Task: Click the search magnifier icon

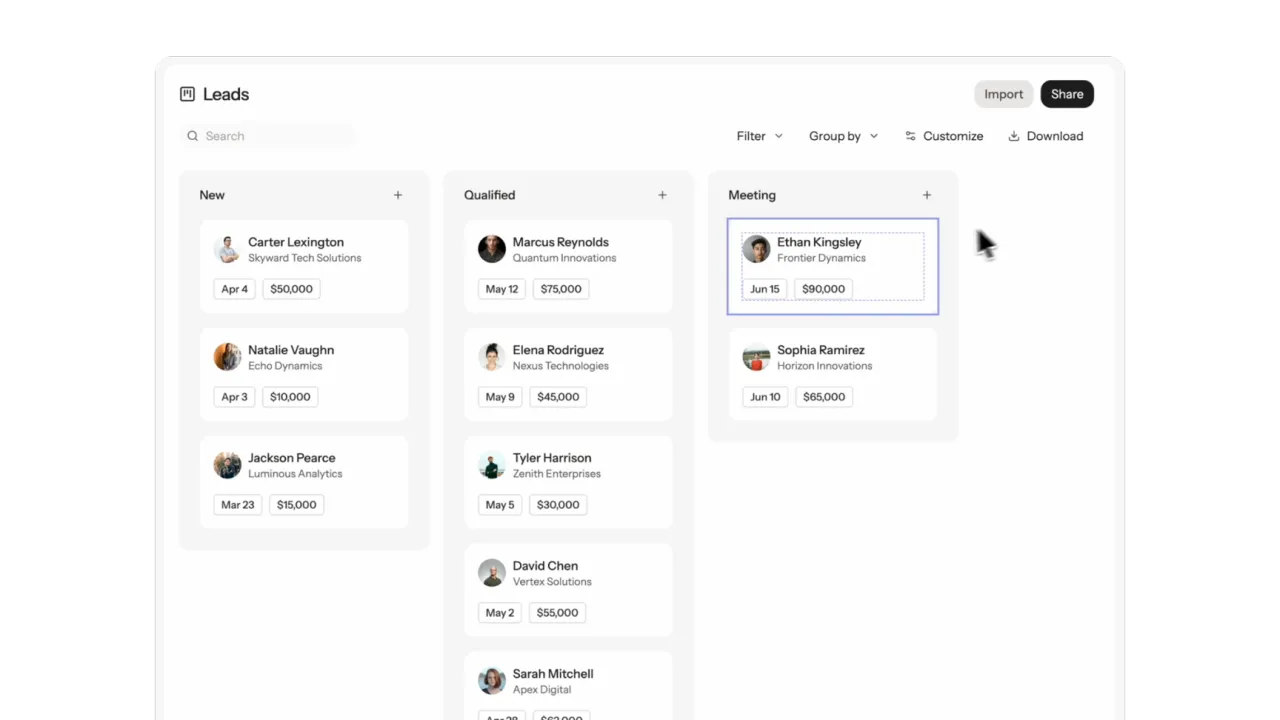Action: [192, 136]
